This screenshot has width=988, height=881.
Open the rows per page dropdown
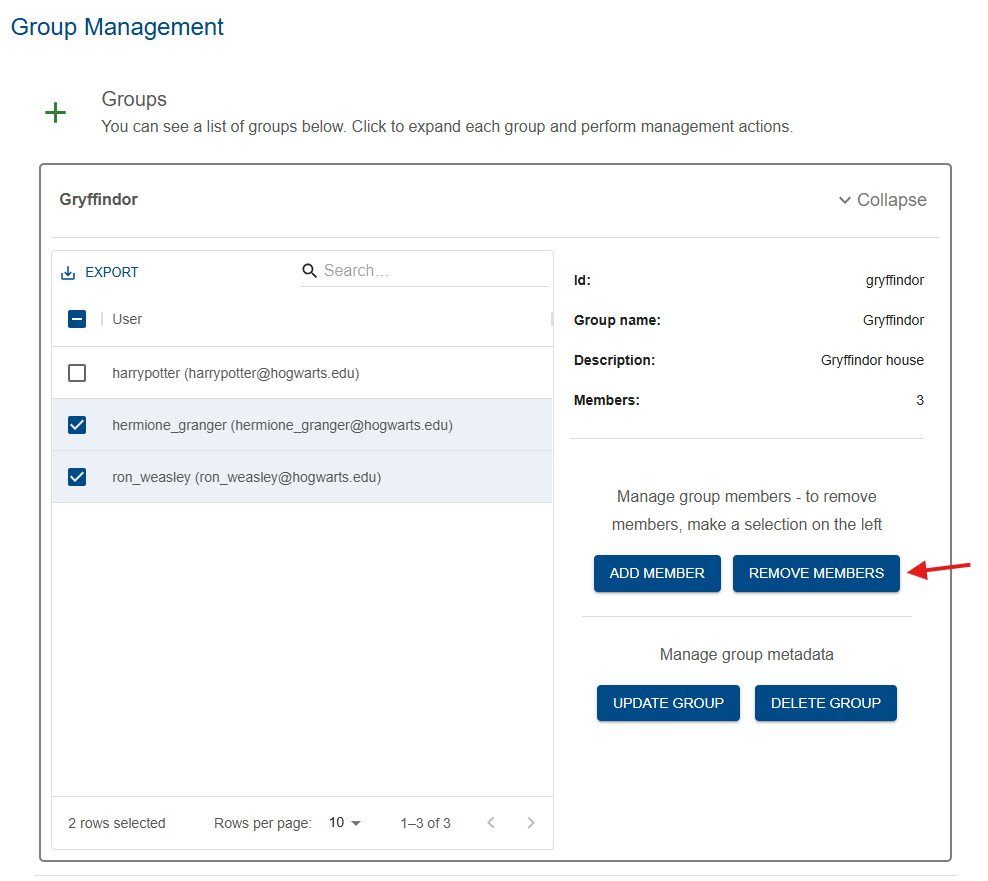tap(345, 822)
